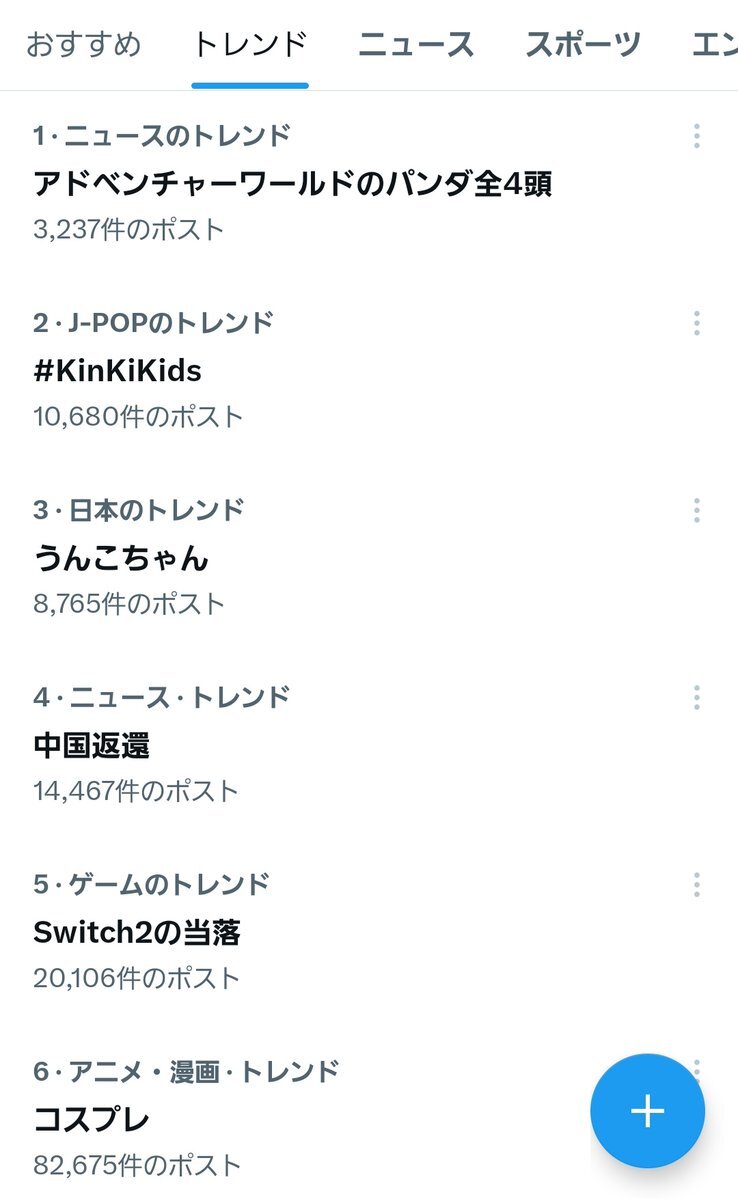738x1199 pixels.
Task: Go to the スポーツ tab
Action: click(583, 45)
